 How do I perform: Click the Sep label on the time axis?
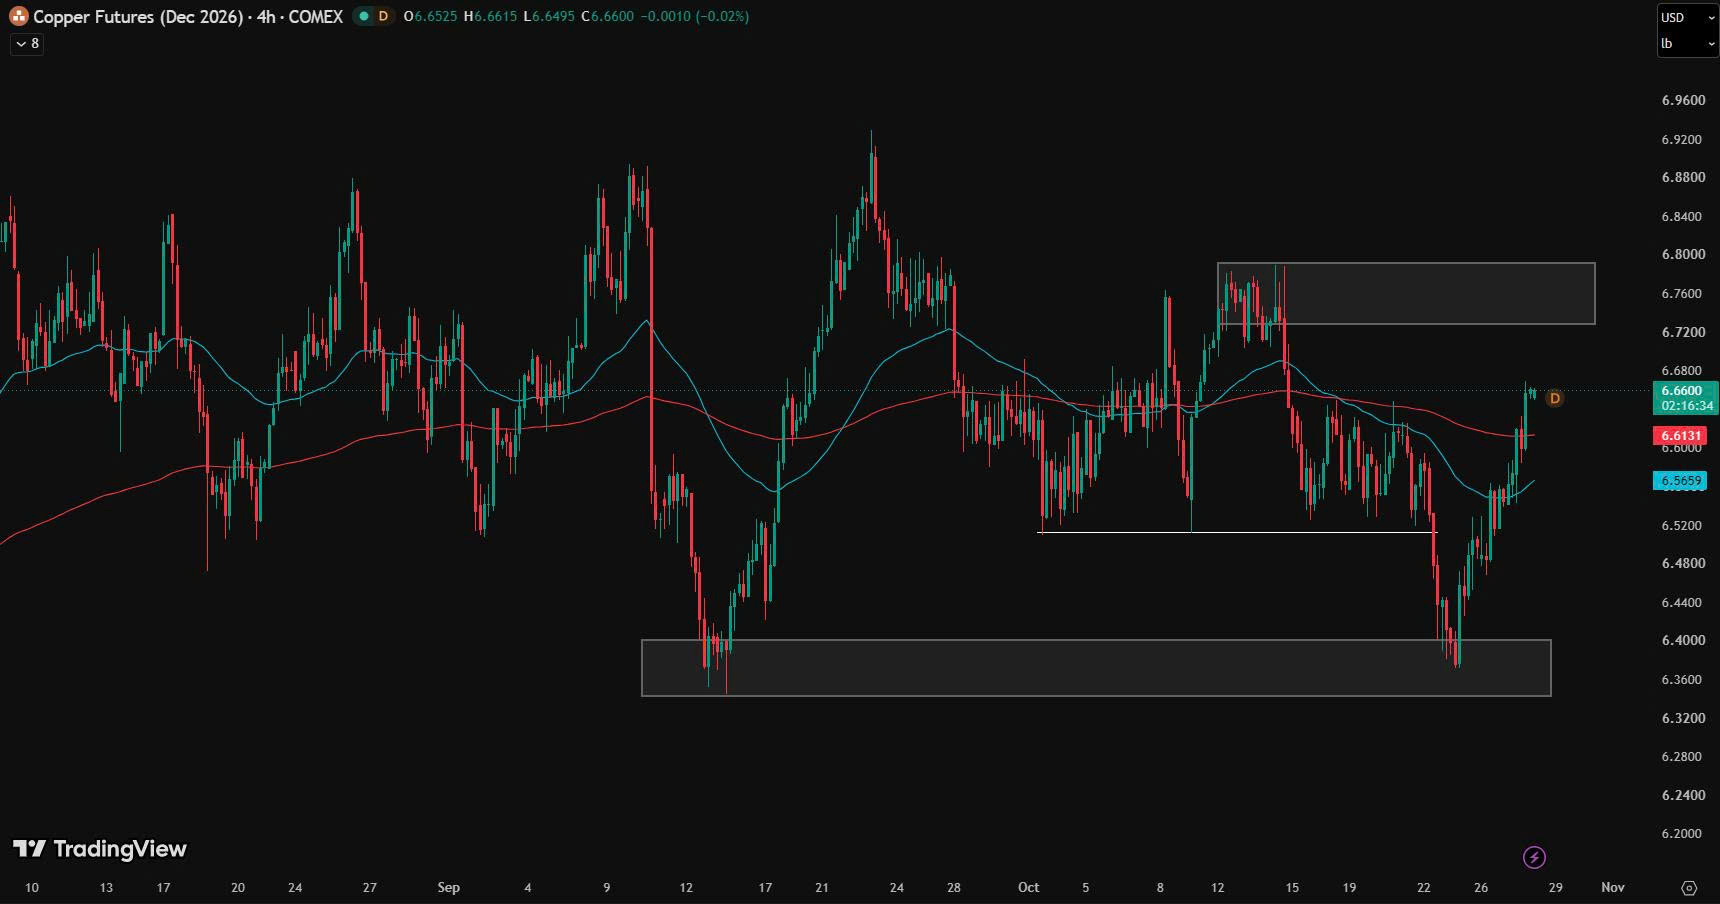click(x=448, y=887)
